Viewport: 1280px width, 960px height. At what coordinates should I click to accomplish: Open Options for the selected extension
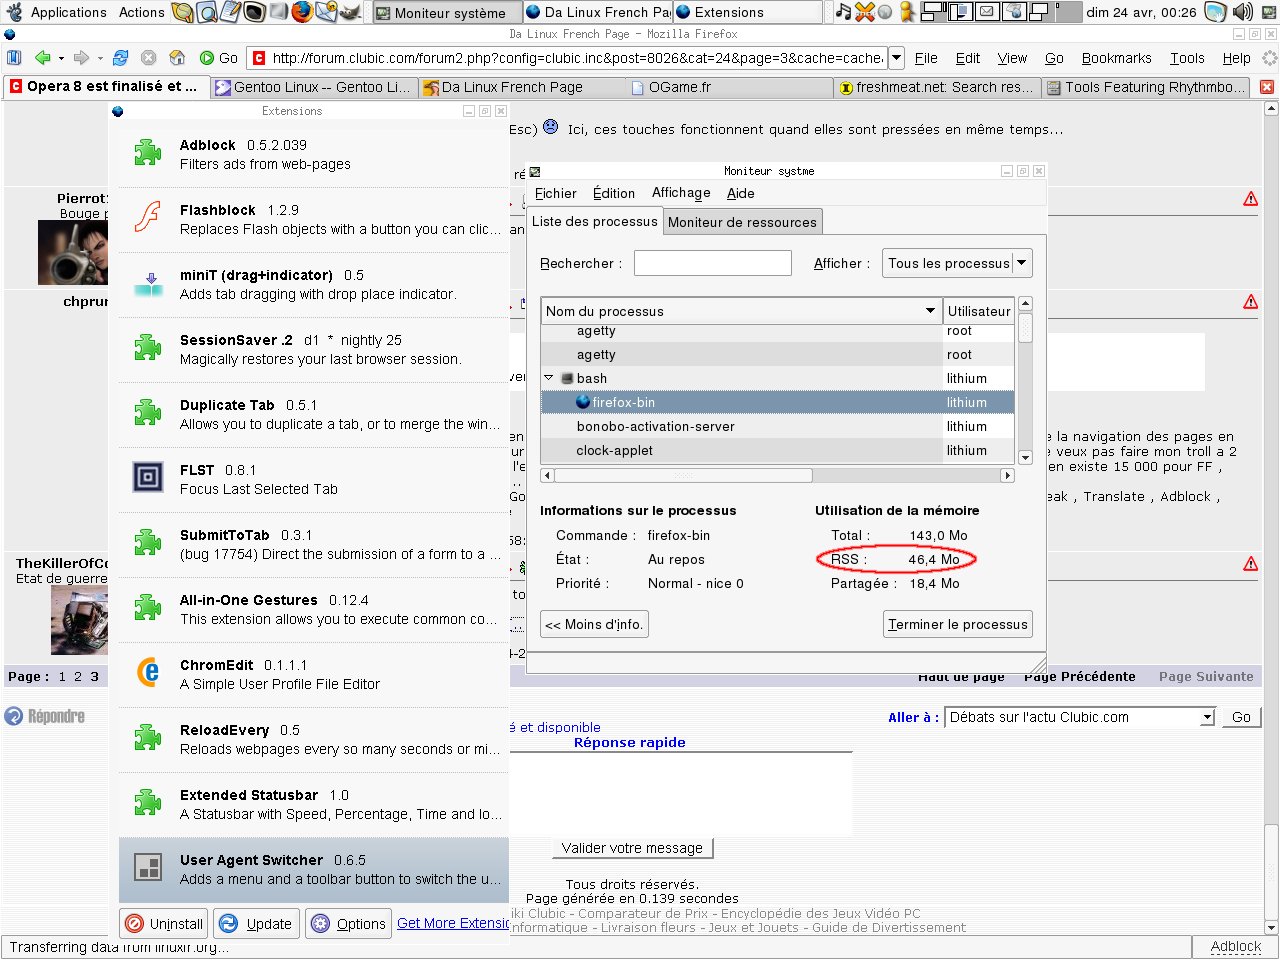click(348, 923)
